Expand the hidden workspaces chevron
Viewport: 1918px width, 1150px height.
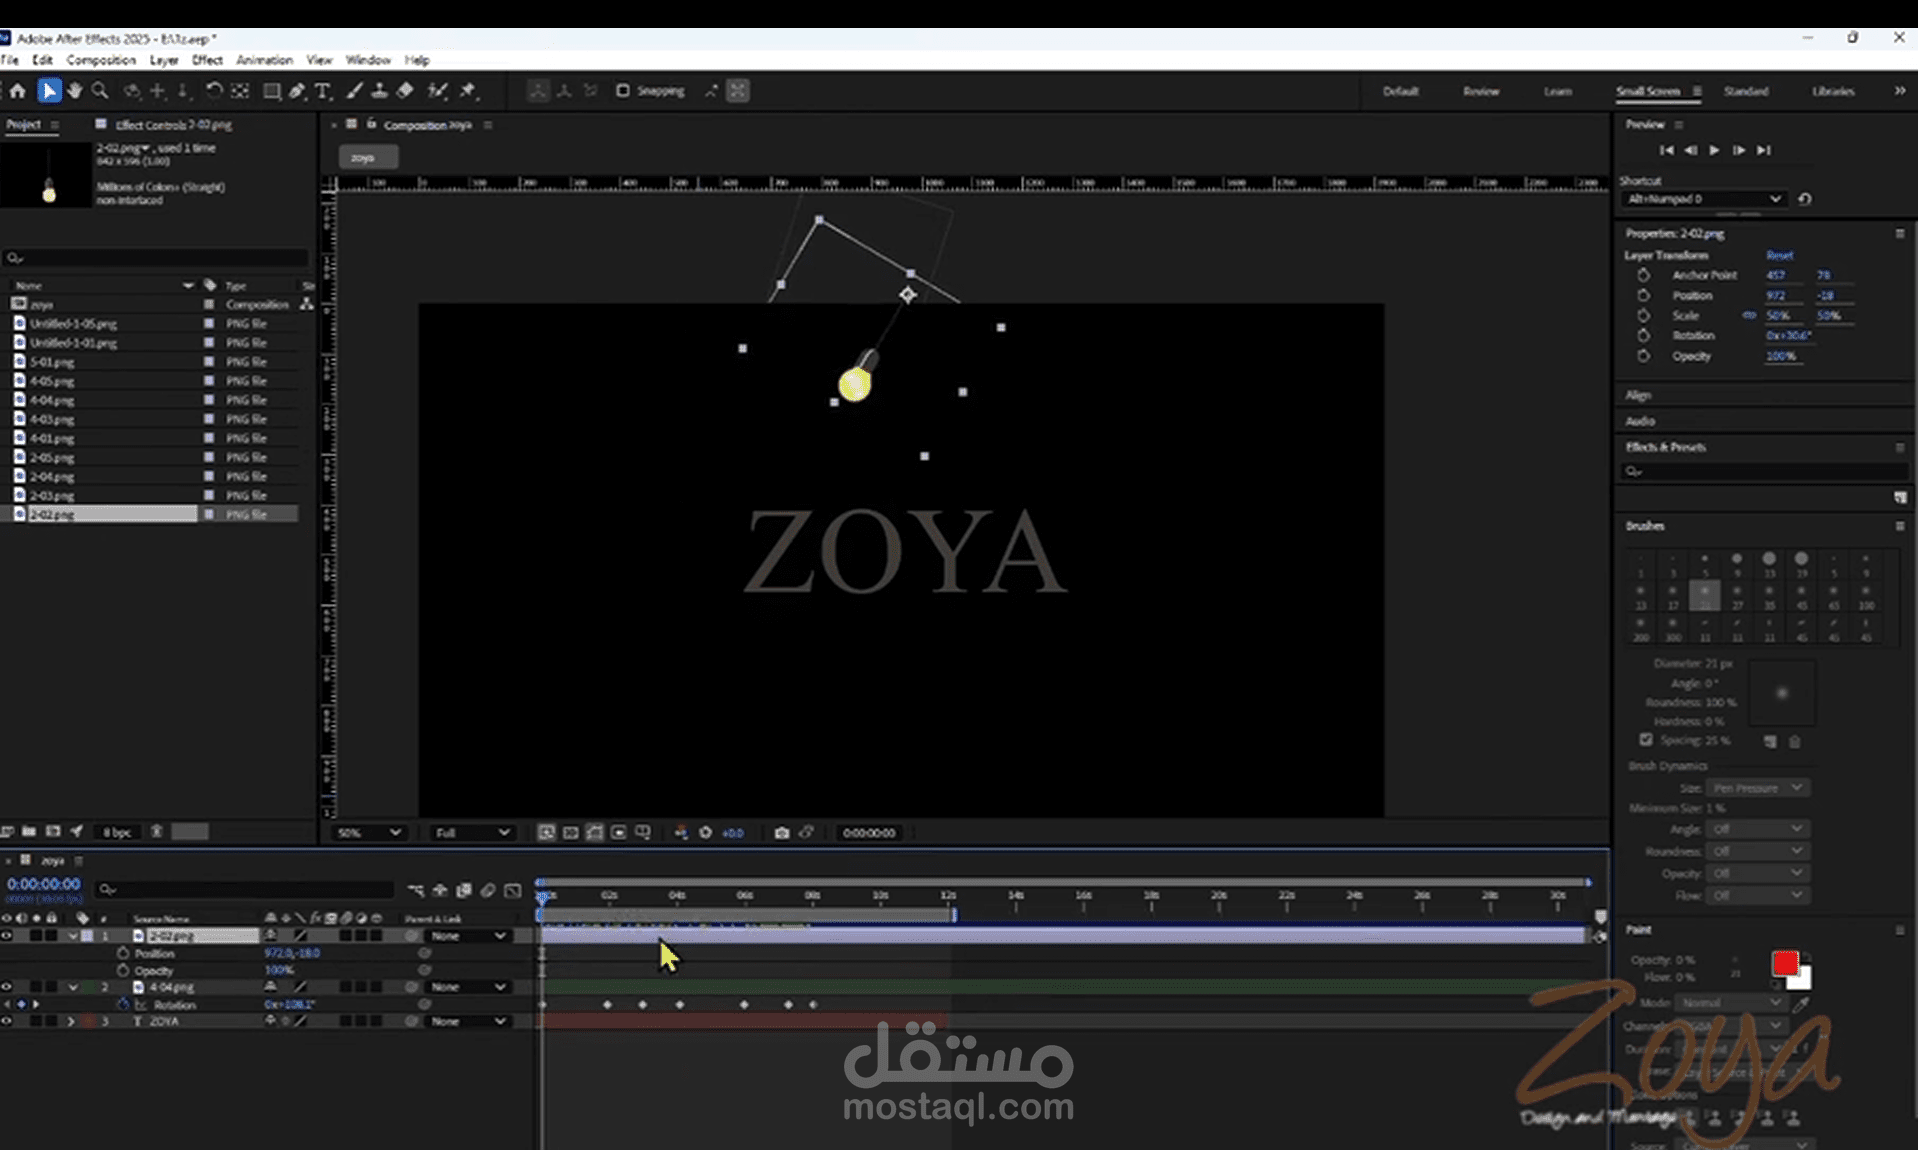coord(1900,91)
